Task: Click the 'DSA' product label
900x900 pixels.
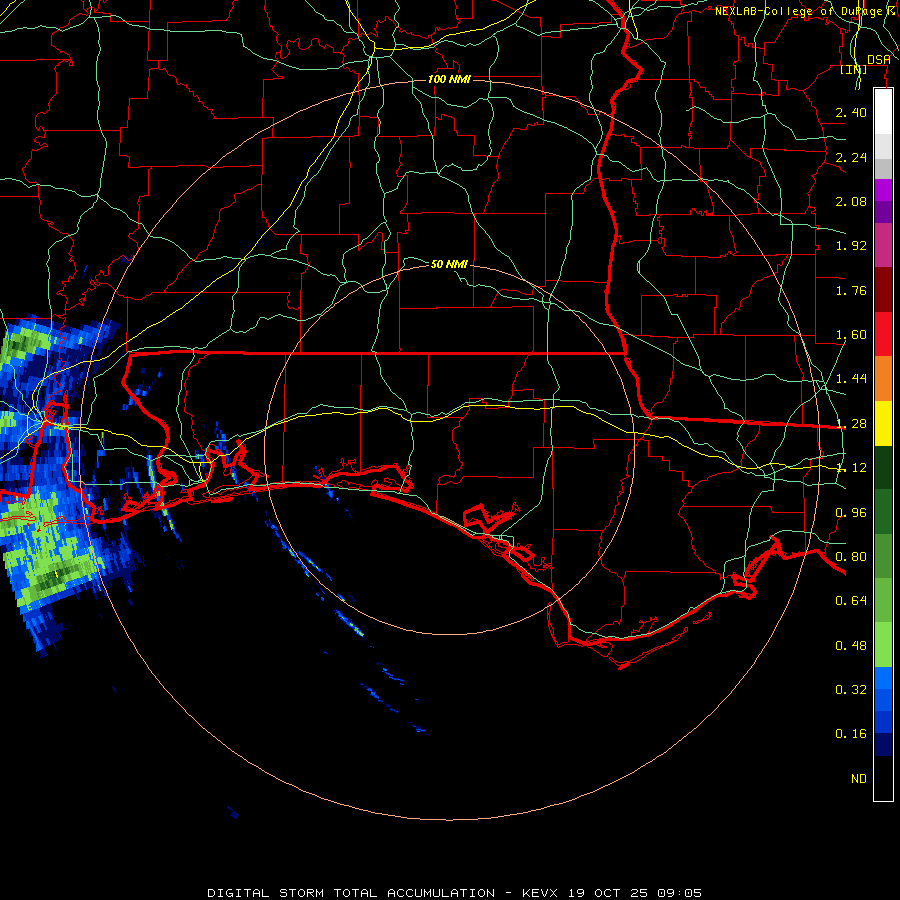Action: (x=879, y=60)
